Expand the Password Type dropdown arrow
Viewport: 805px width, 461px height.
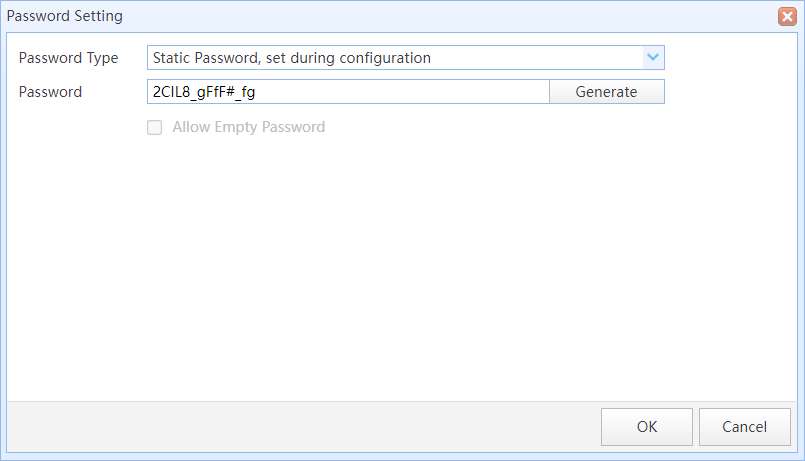pyautogui.click(x=653, y=57)
